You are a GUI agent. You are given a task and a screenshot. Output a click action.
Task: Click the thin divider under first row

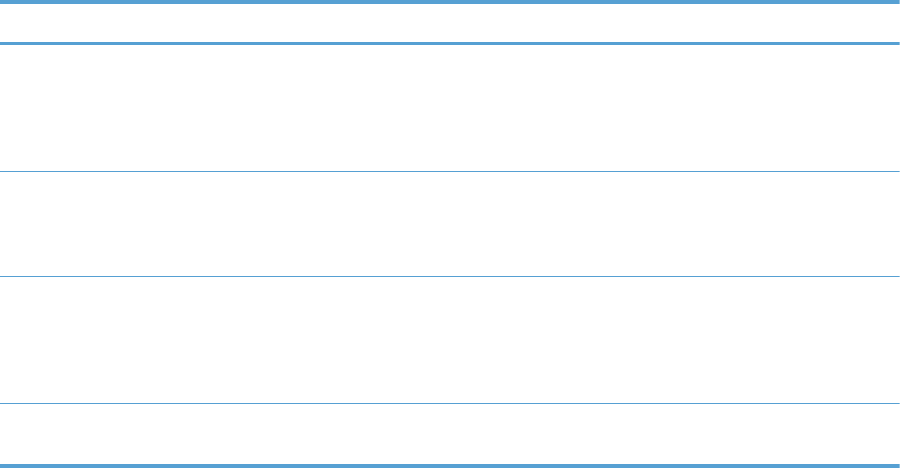450,171
